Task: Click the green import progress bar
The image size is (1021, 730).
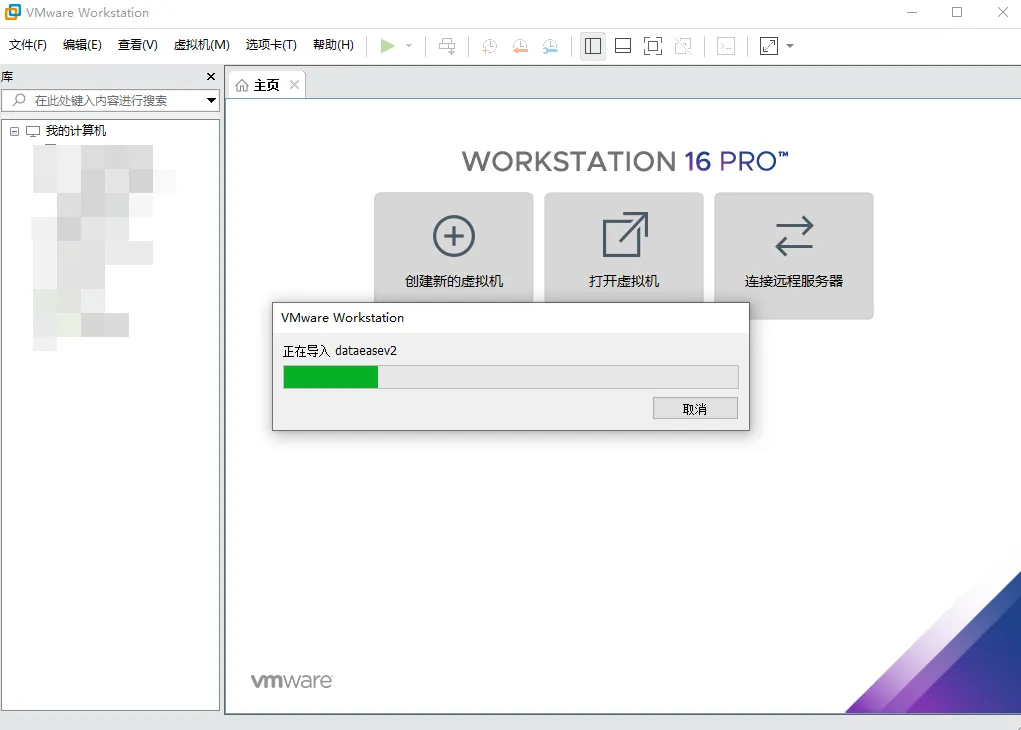Action: click(x=331, y=377)
